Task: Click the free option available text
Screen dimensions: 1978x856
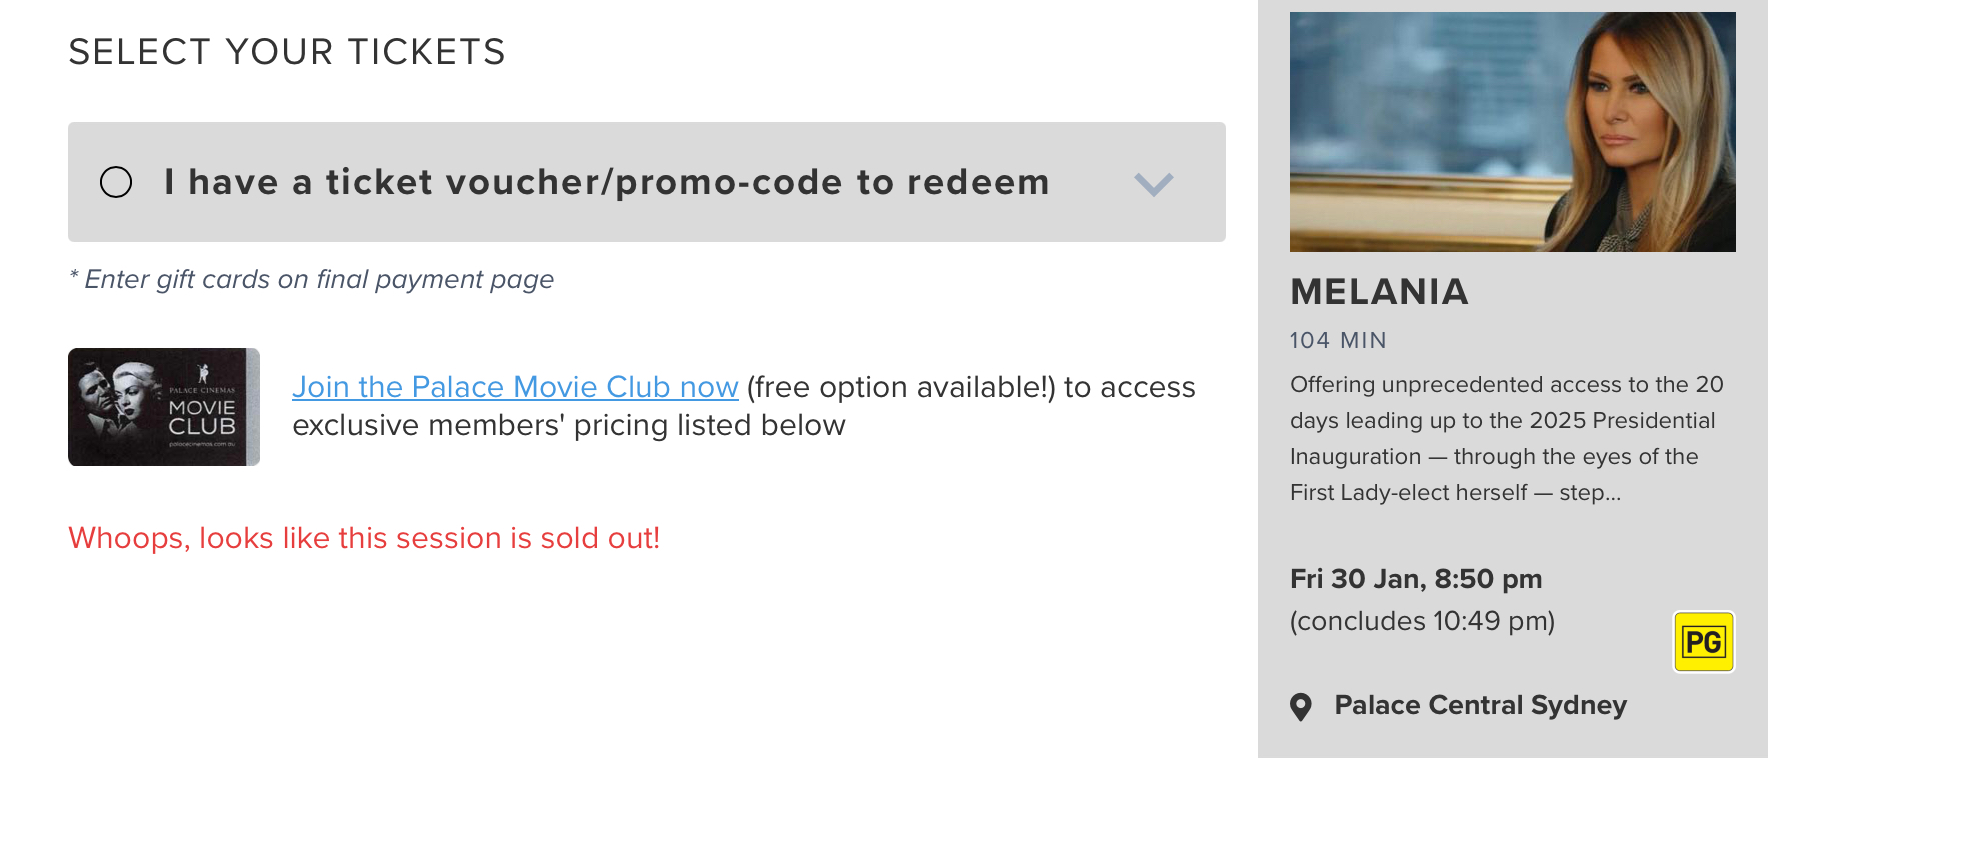Action: tap(900, 387)
